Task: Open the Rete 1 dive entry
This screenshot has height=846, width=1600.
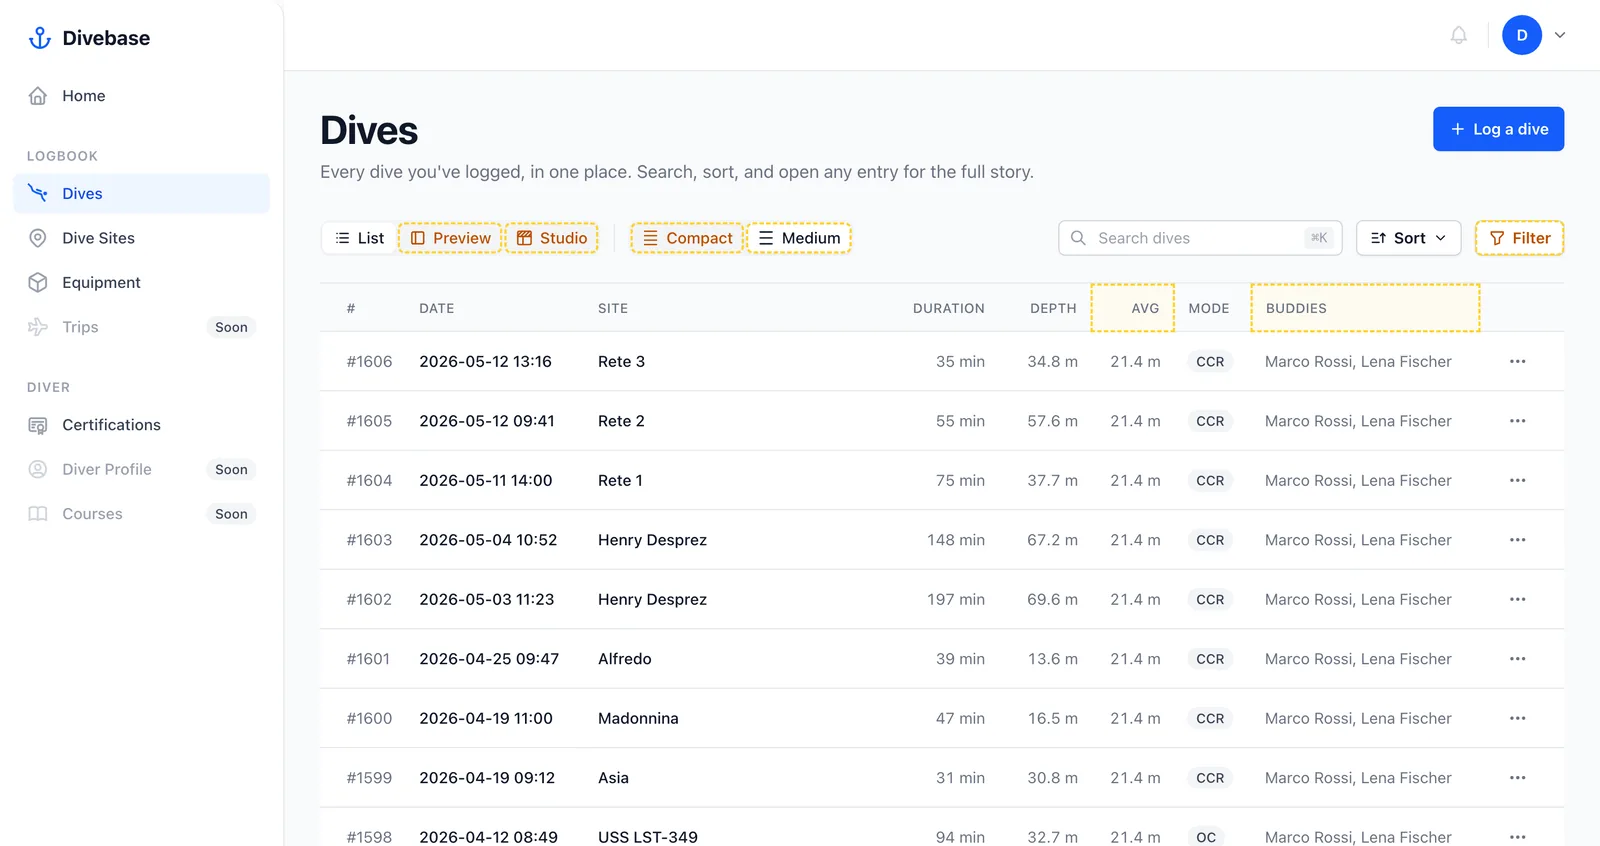Action: pyautogui.click(x=620, y=480)
